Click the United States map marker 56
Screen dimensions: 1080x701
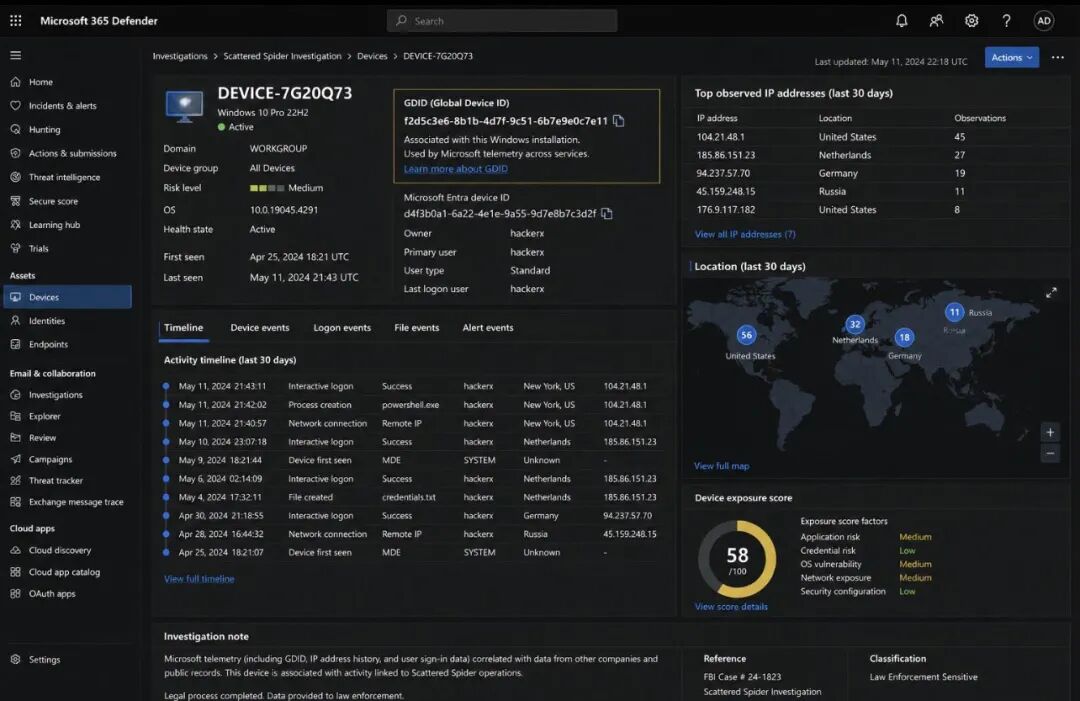[x=746, y=335]
